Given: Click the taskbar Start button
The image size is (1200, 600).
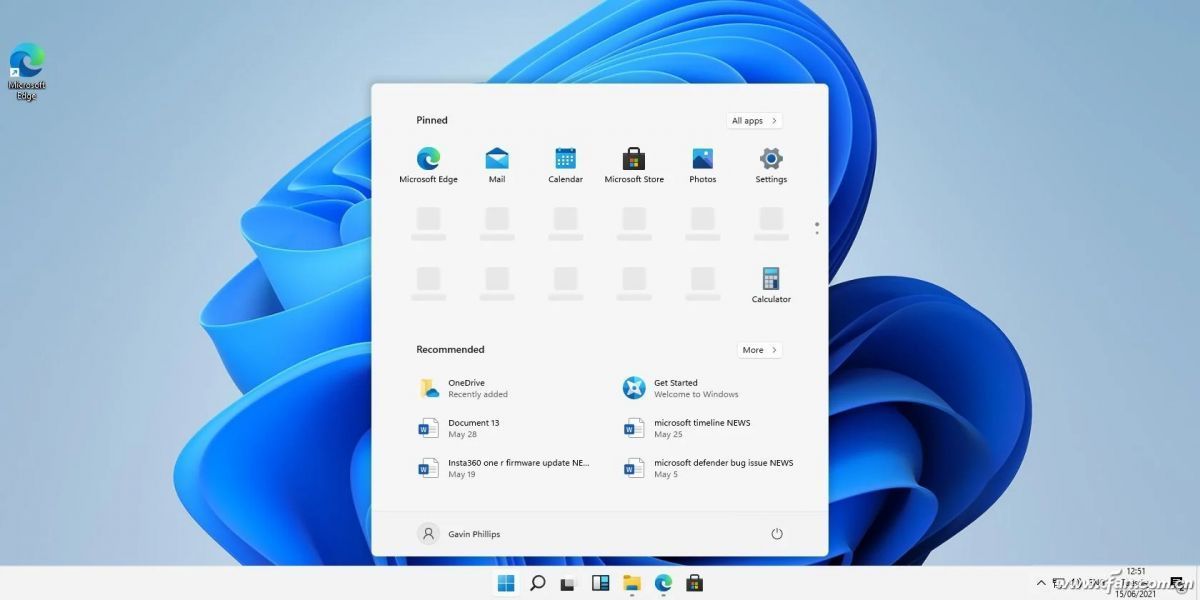Looking at the screenshot, I should click(x=506, y=583).
